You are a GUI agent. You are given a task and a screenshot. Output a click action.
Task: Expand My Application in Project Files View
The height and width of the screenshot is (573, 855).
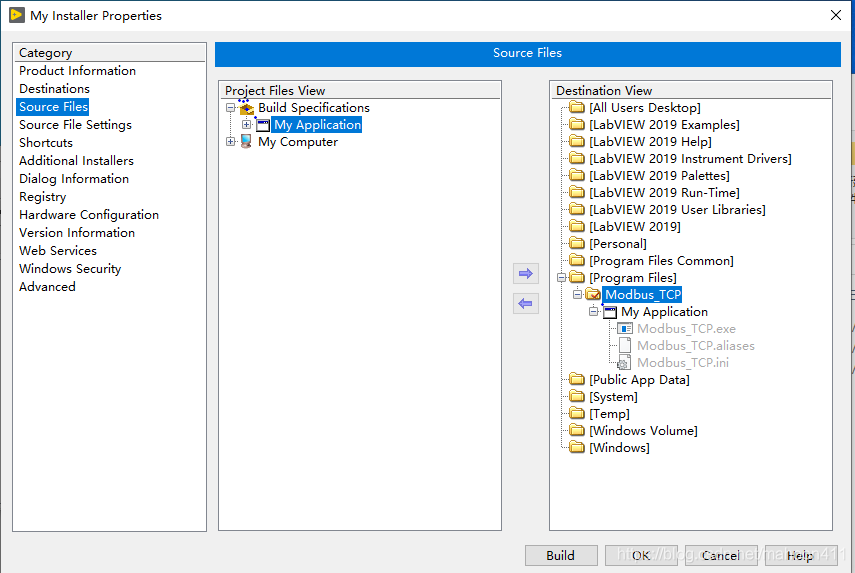pos(247,125)
